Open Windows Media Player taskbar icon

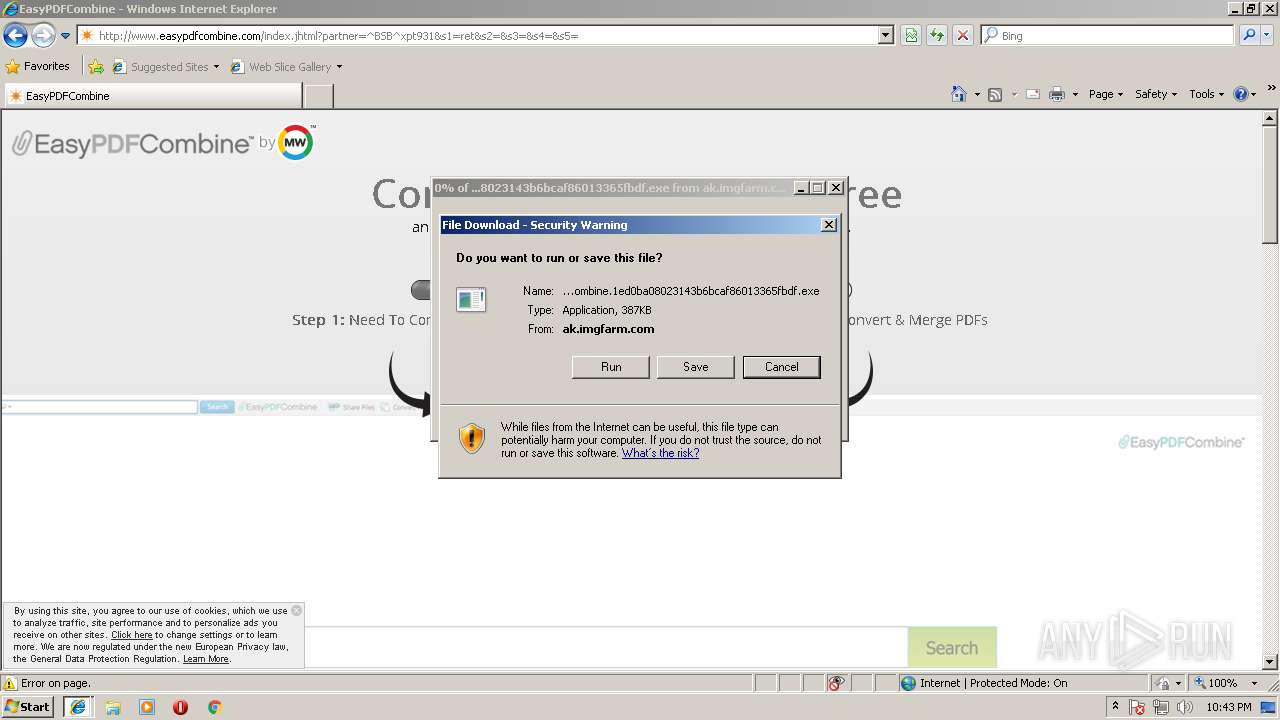click(x=147, y=707)
